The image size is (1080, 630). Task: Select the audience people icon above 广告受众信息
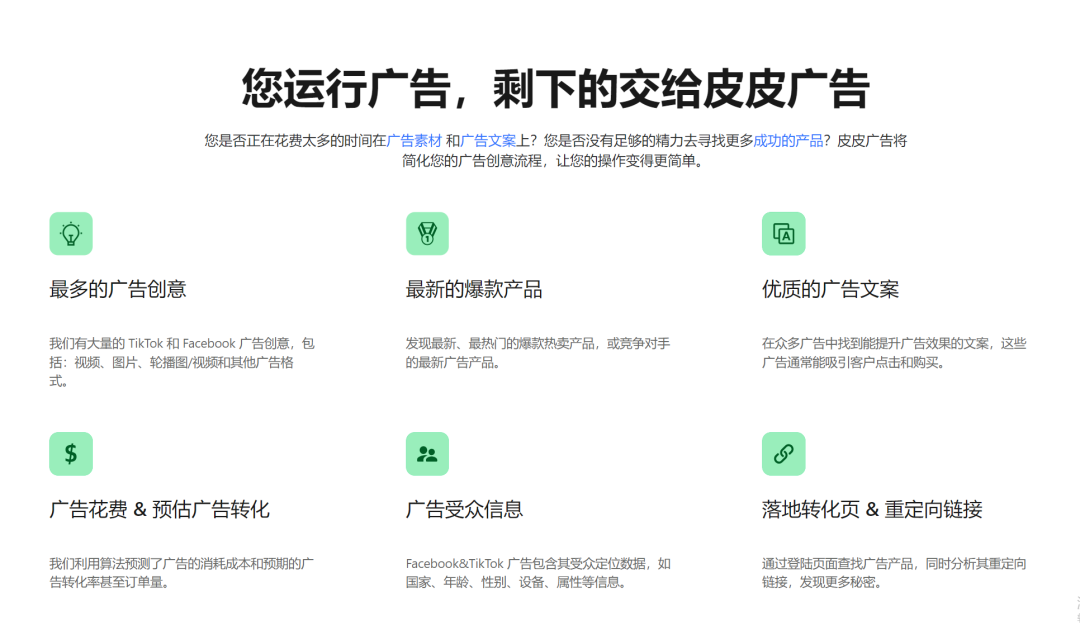pos(427,453)
